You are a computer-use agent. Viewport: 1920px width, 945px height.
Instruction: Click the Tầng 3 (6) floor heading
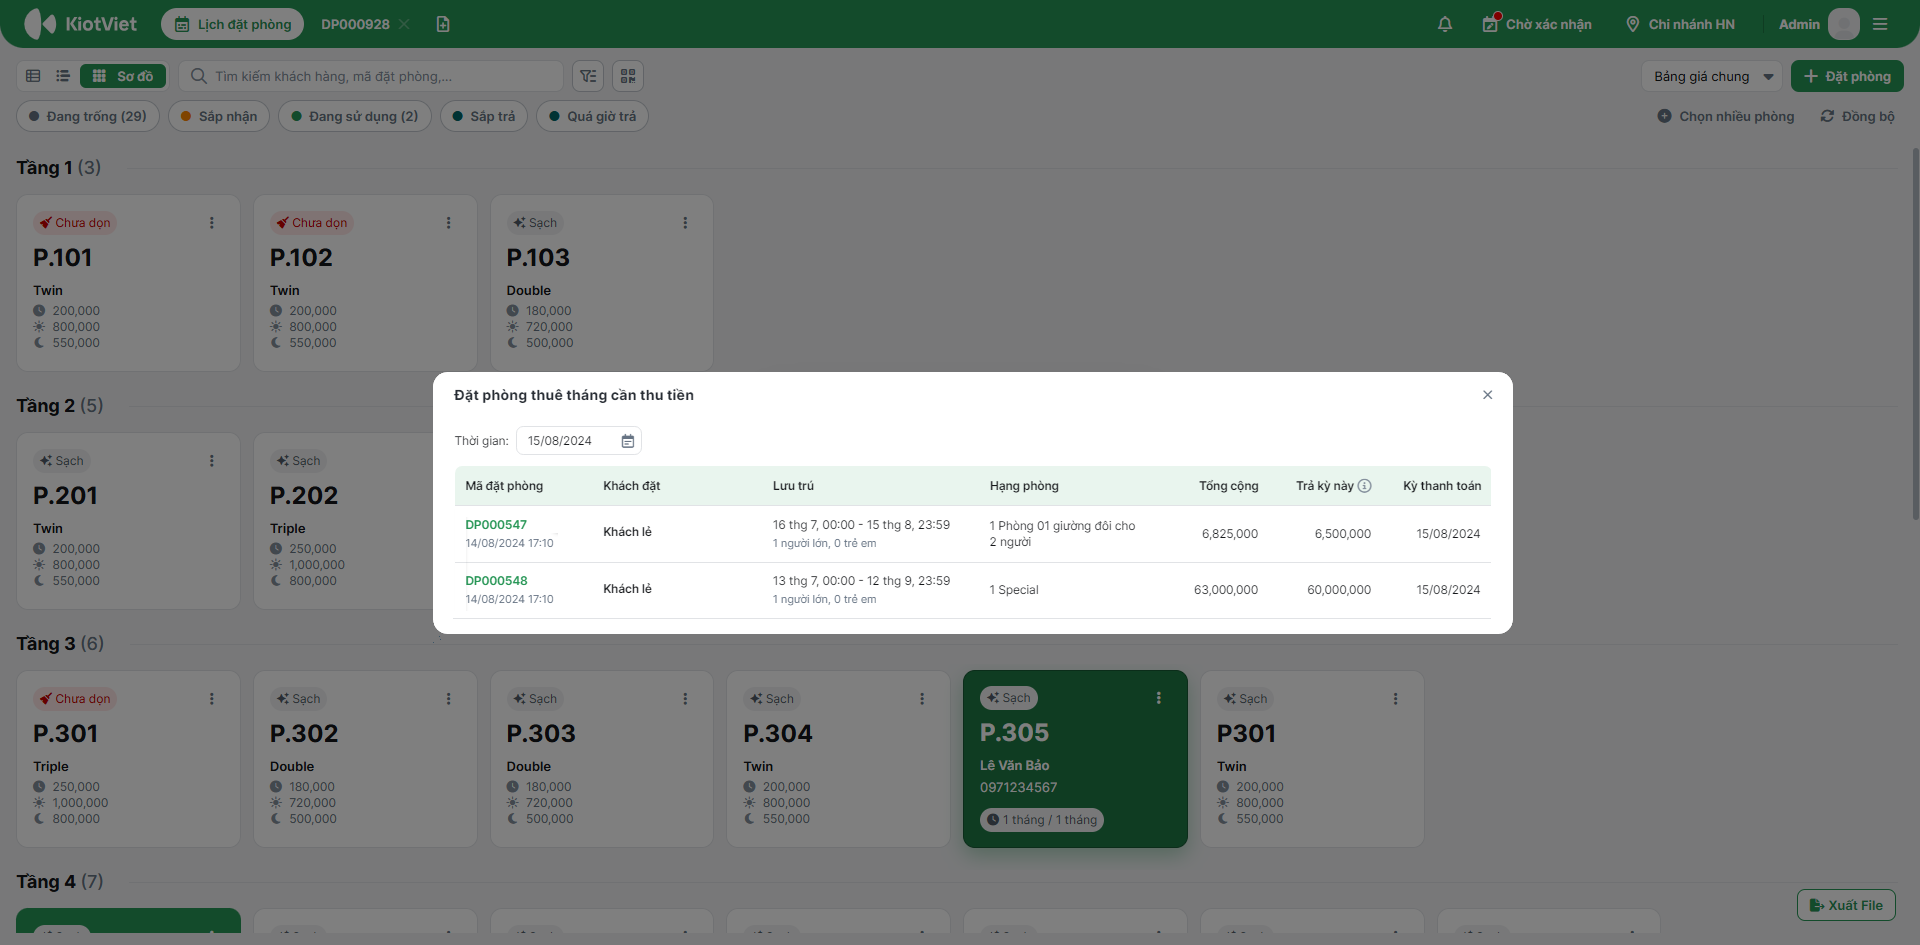[60, 644]
